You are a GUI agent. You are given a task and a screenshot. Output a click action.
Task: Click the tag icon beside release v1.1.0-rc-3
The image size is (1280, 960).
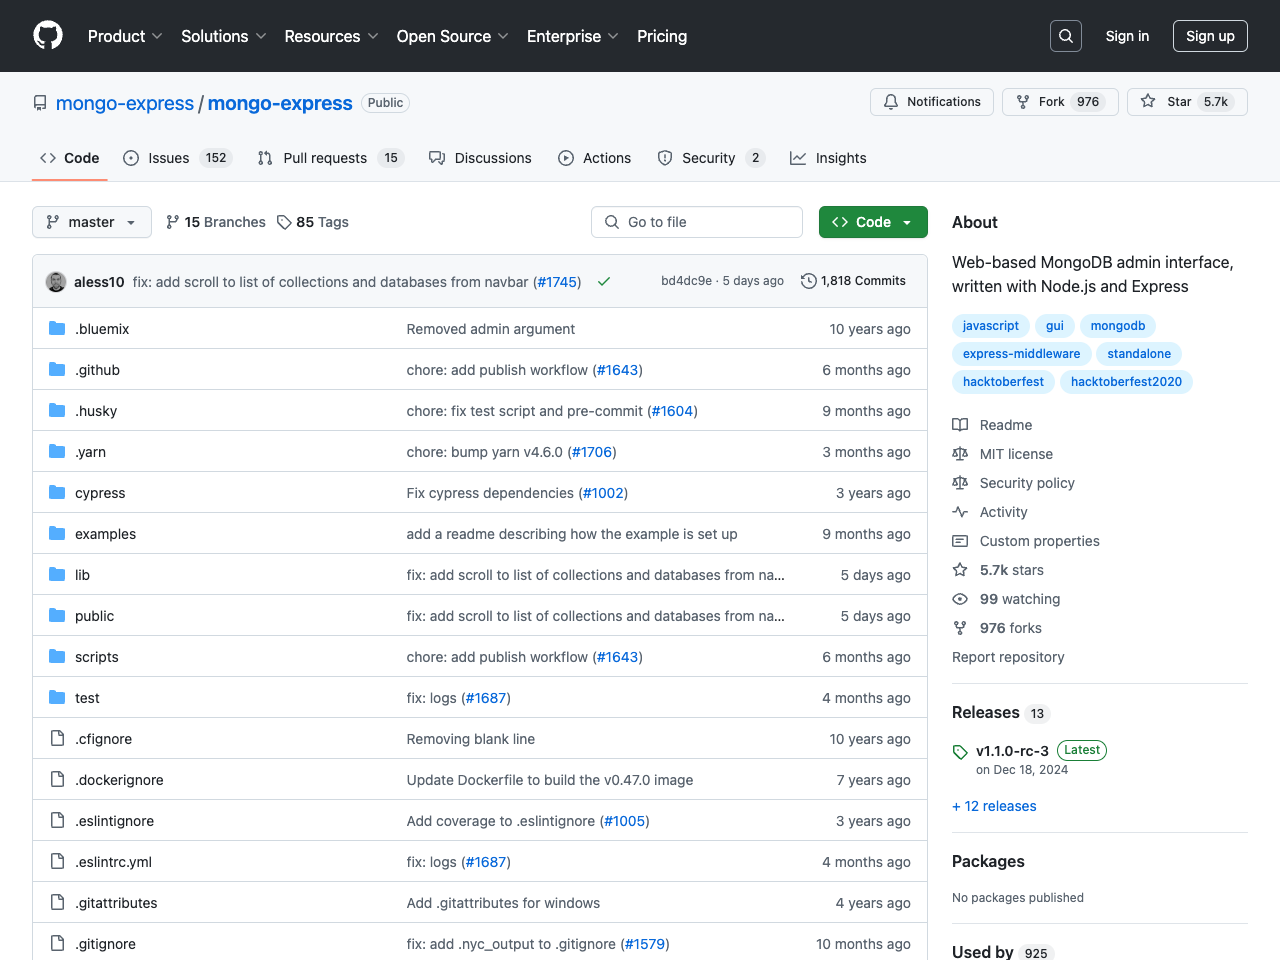pyautogui.click(x=960, y=752)
